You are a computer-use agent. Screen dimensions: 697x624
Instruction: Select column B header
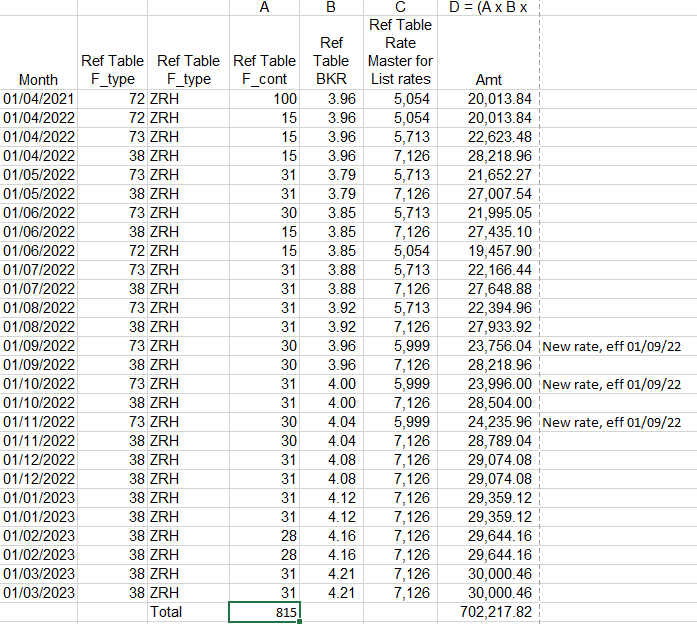tap(331, 8)
